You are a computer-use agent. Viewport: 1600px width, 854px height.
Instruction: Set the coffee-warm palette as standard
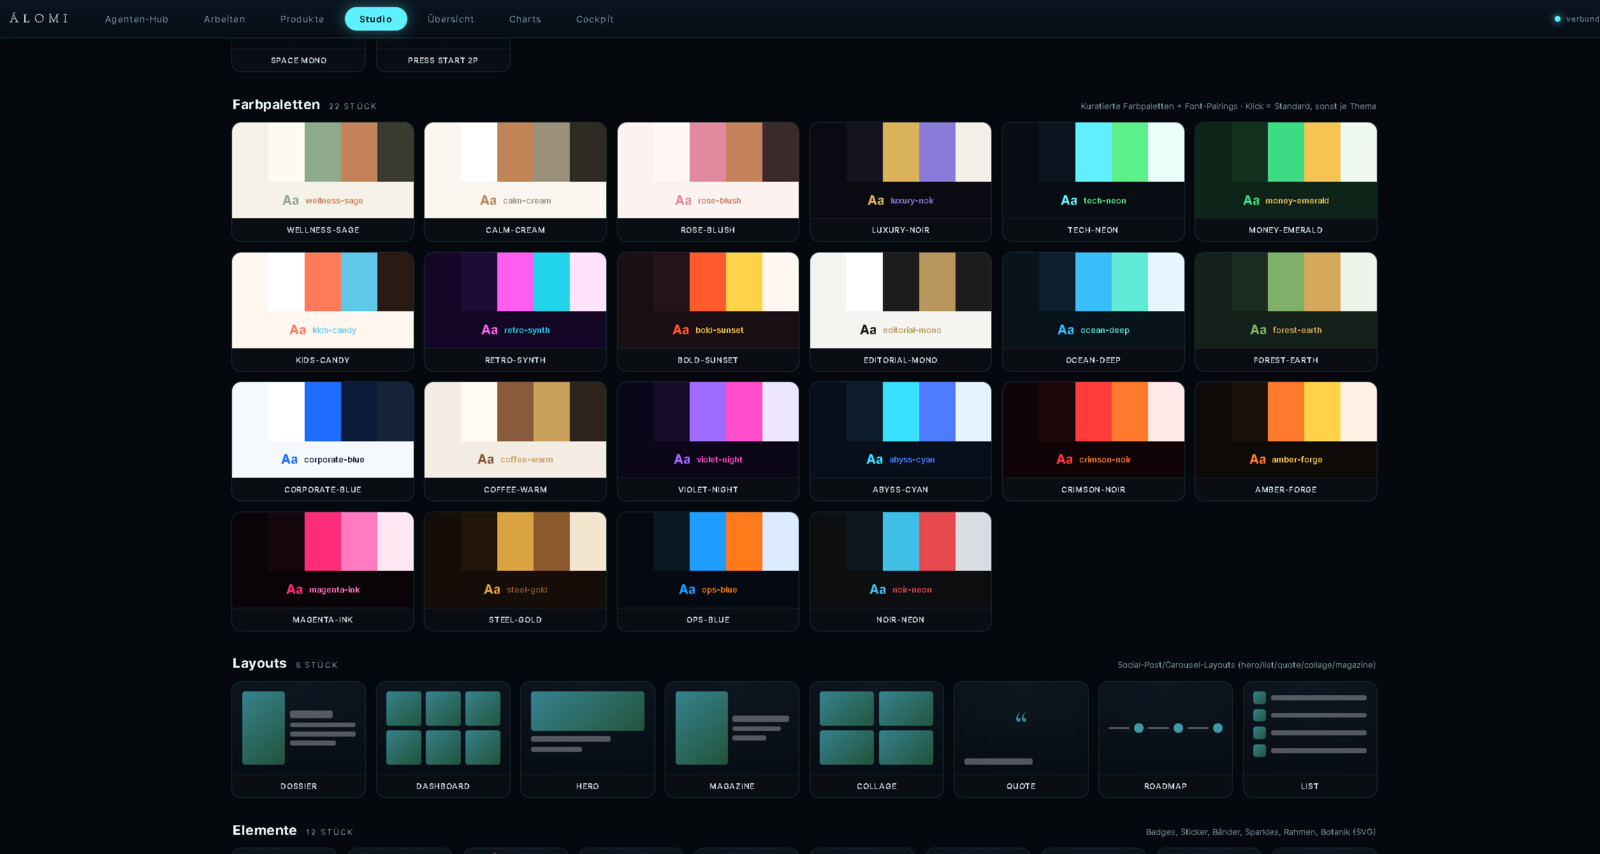[515, 441]
